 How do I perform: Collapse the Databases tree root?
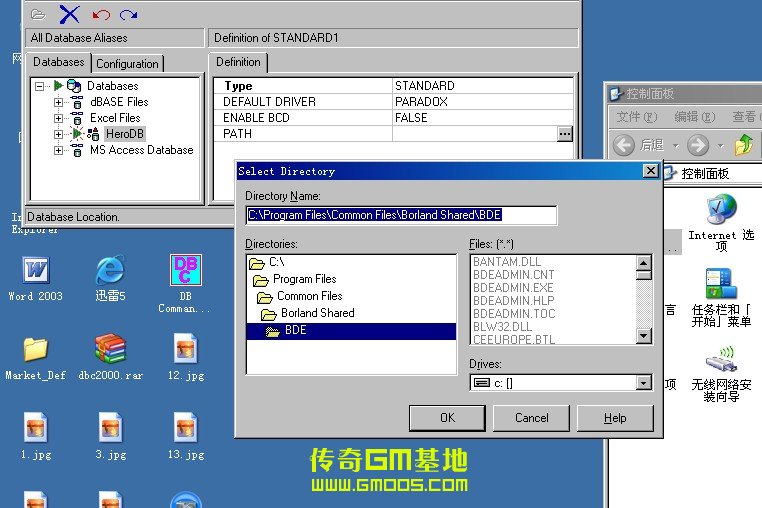click(40, 87)
